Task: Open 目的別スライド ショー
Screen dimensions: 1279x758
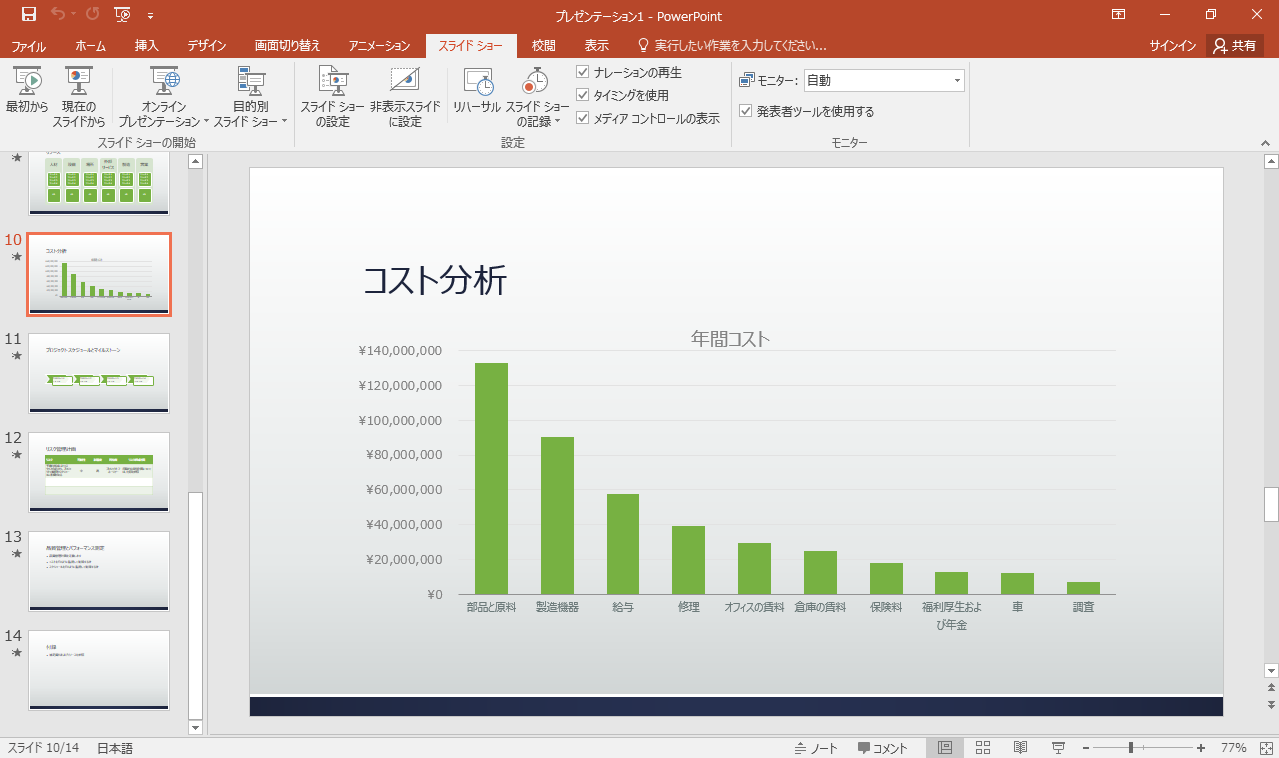Action: 250,97
